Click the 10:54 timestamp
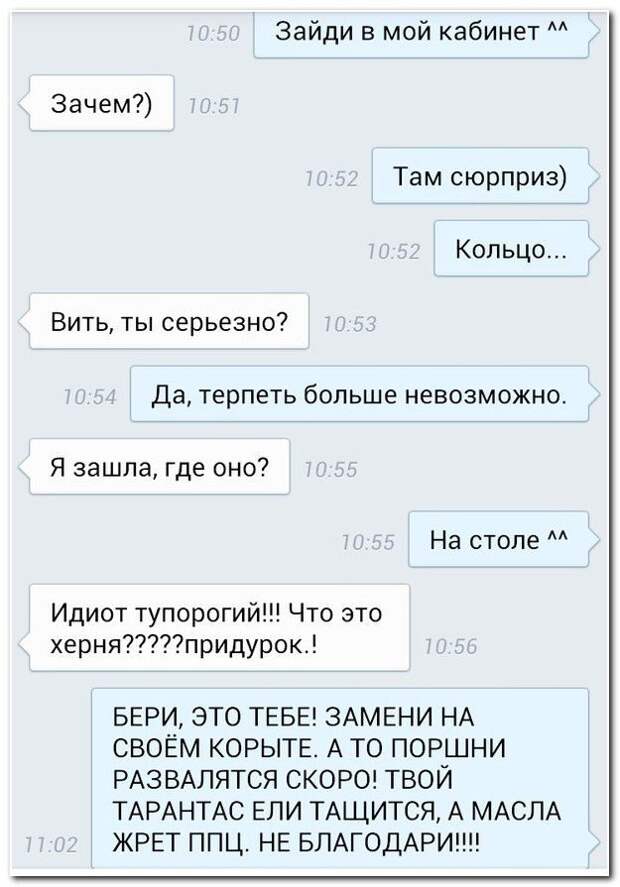Screen dimensions: 620x887 point(90,397)
